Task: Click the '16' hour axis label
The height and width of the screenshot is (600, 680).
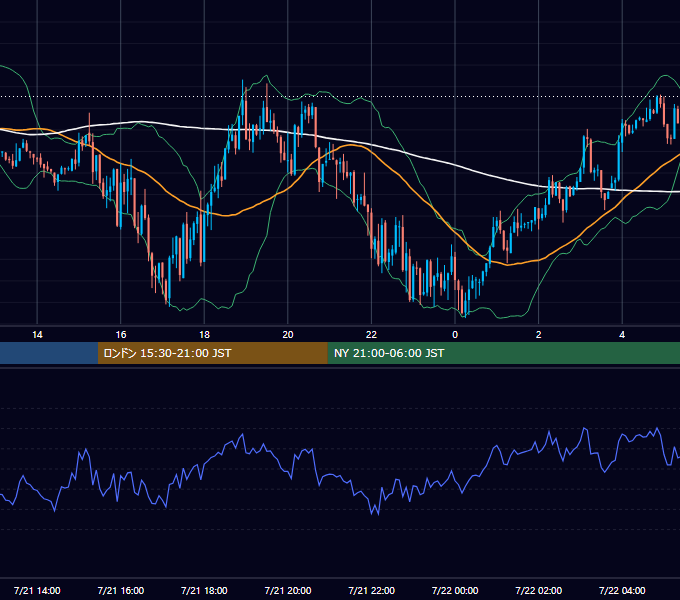Action: tap(121, 335)
